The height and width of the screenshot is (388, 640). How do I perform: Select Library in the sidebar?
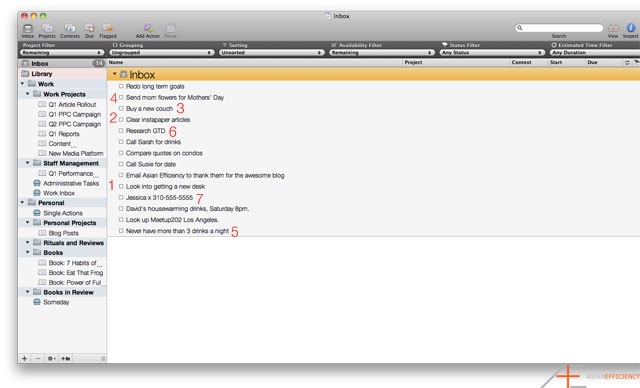coord(62,74)
